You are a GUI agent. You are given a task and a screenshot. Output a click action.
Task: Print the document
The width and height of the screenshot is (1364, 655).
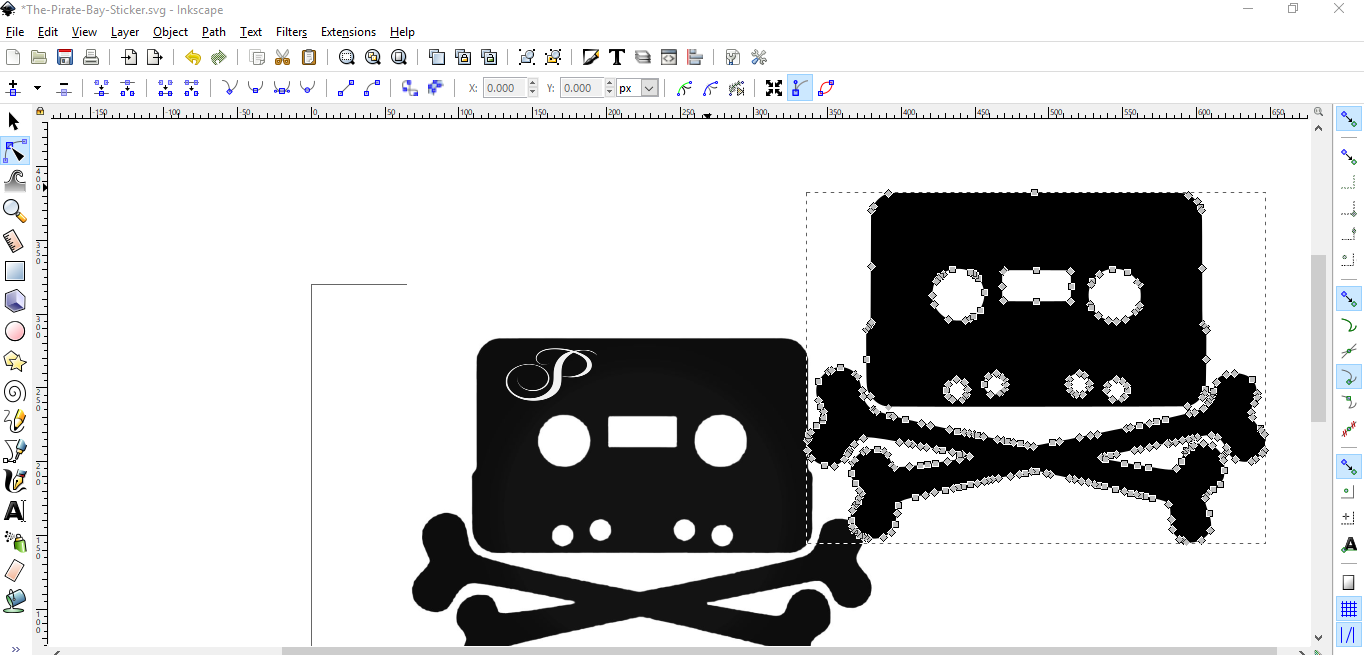[x=91, y=57]
